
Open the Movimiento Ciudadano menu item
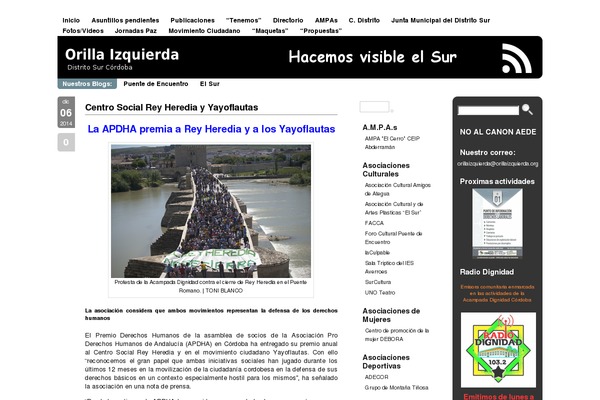204,31
